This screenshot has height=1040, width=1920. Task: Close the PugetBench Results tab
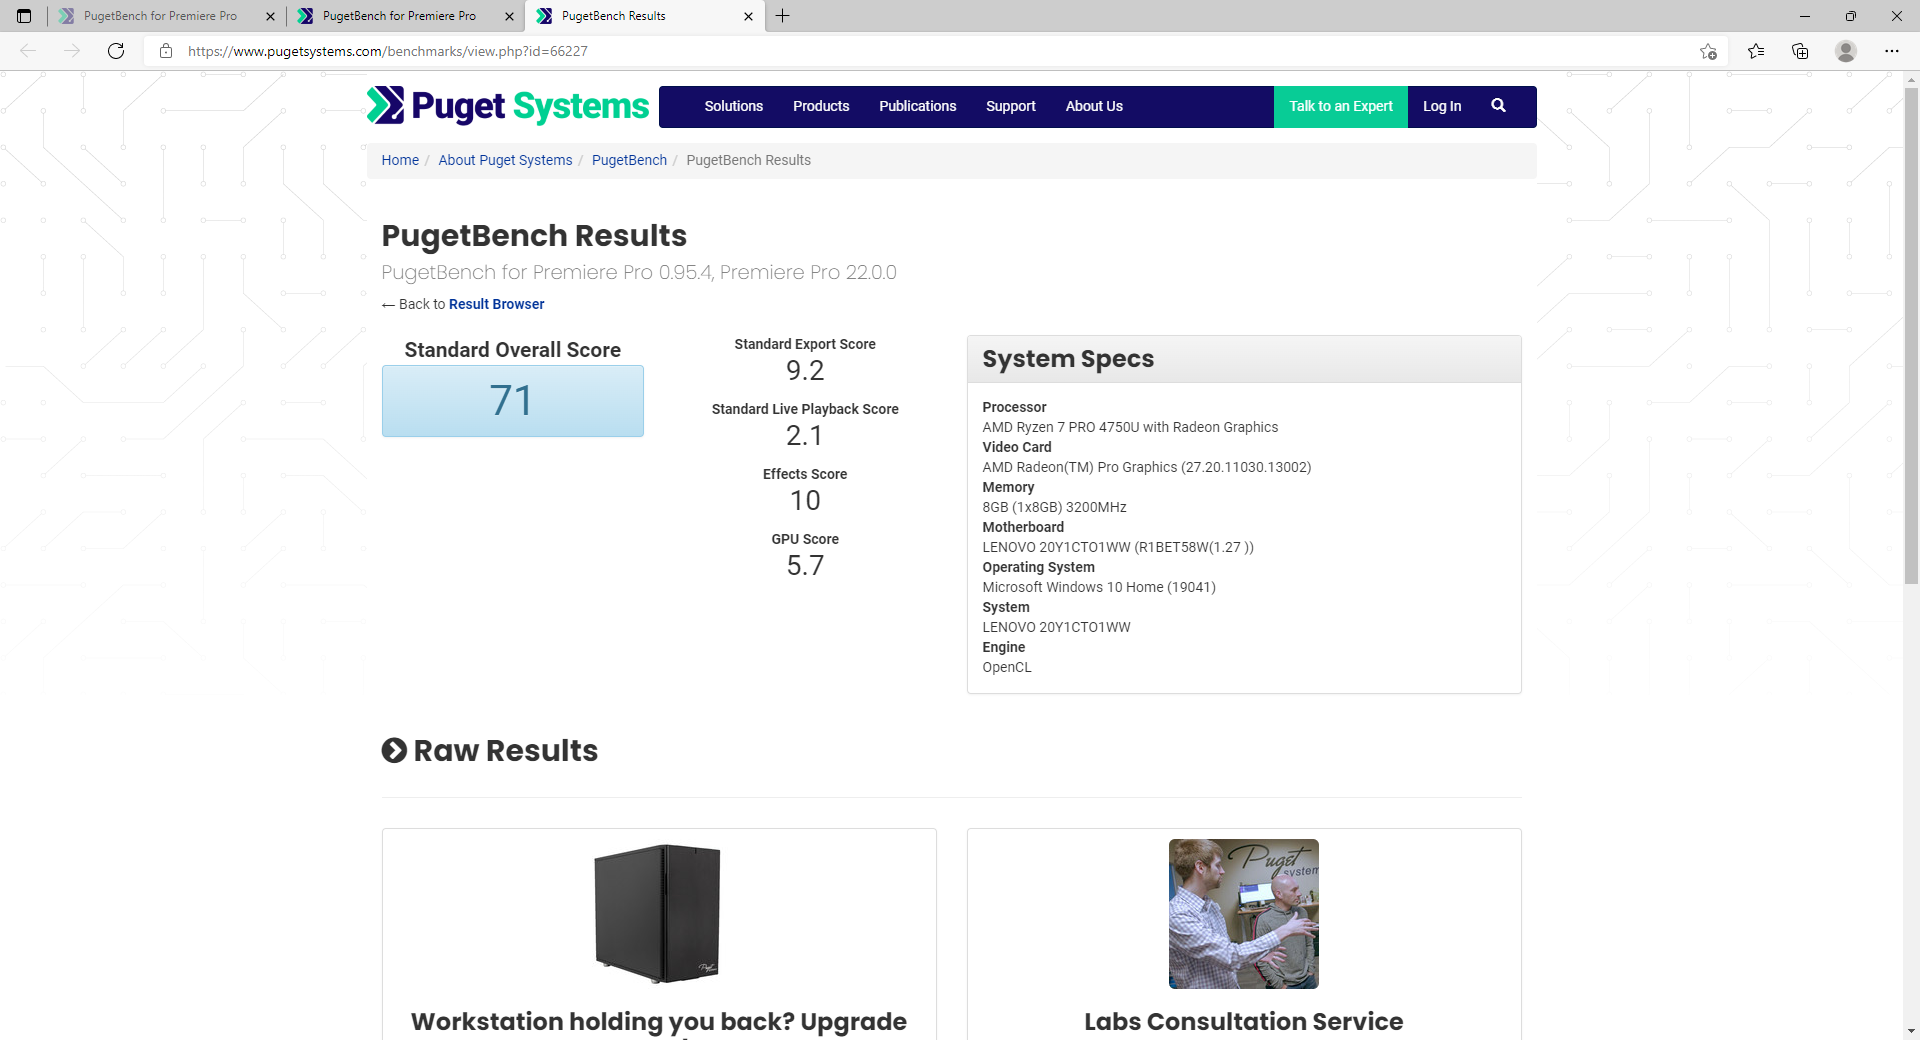pos(748,16)
